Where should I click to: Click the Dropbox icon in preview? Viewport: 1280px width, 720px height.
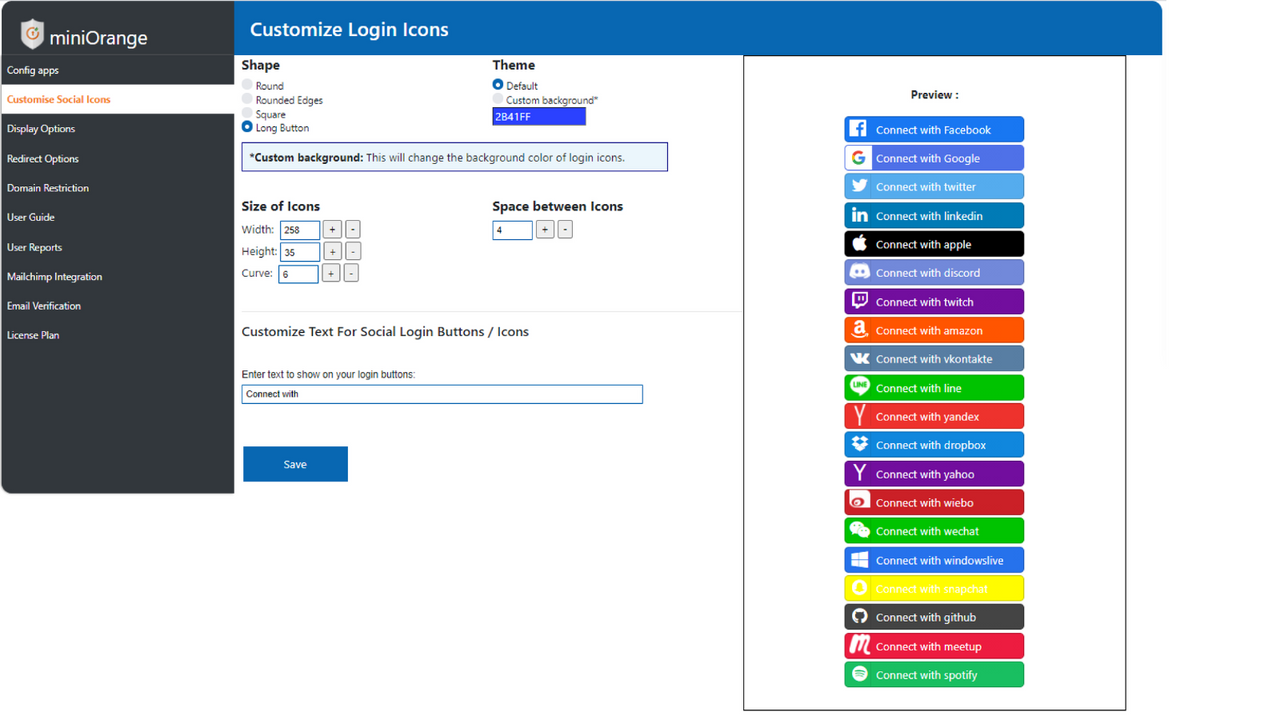(x=859, y=444)
